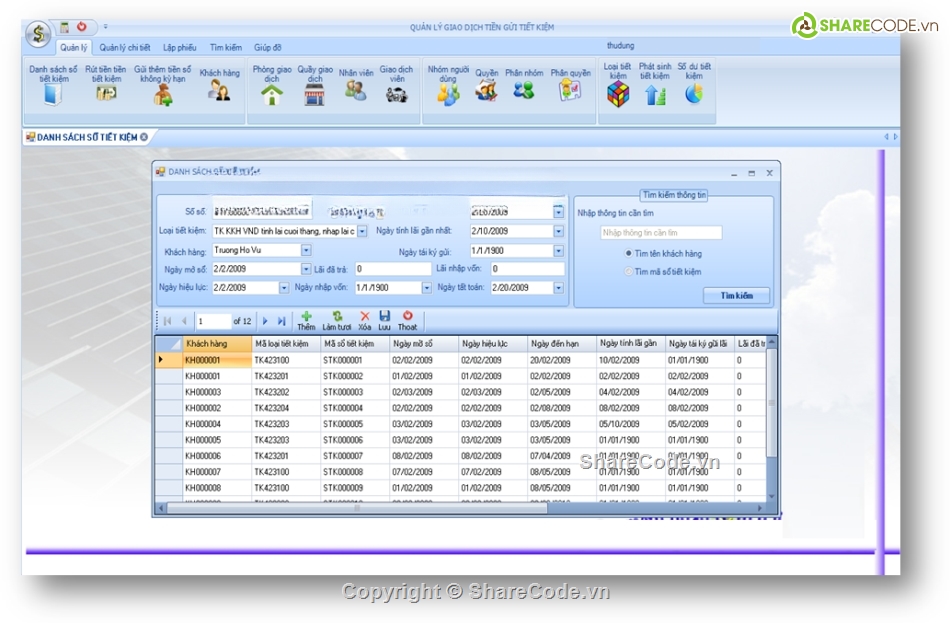This screenshot has height=623, width=950.
Task: Delete record with Xóa
Action: coord(365,321)
